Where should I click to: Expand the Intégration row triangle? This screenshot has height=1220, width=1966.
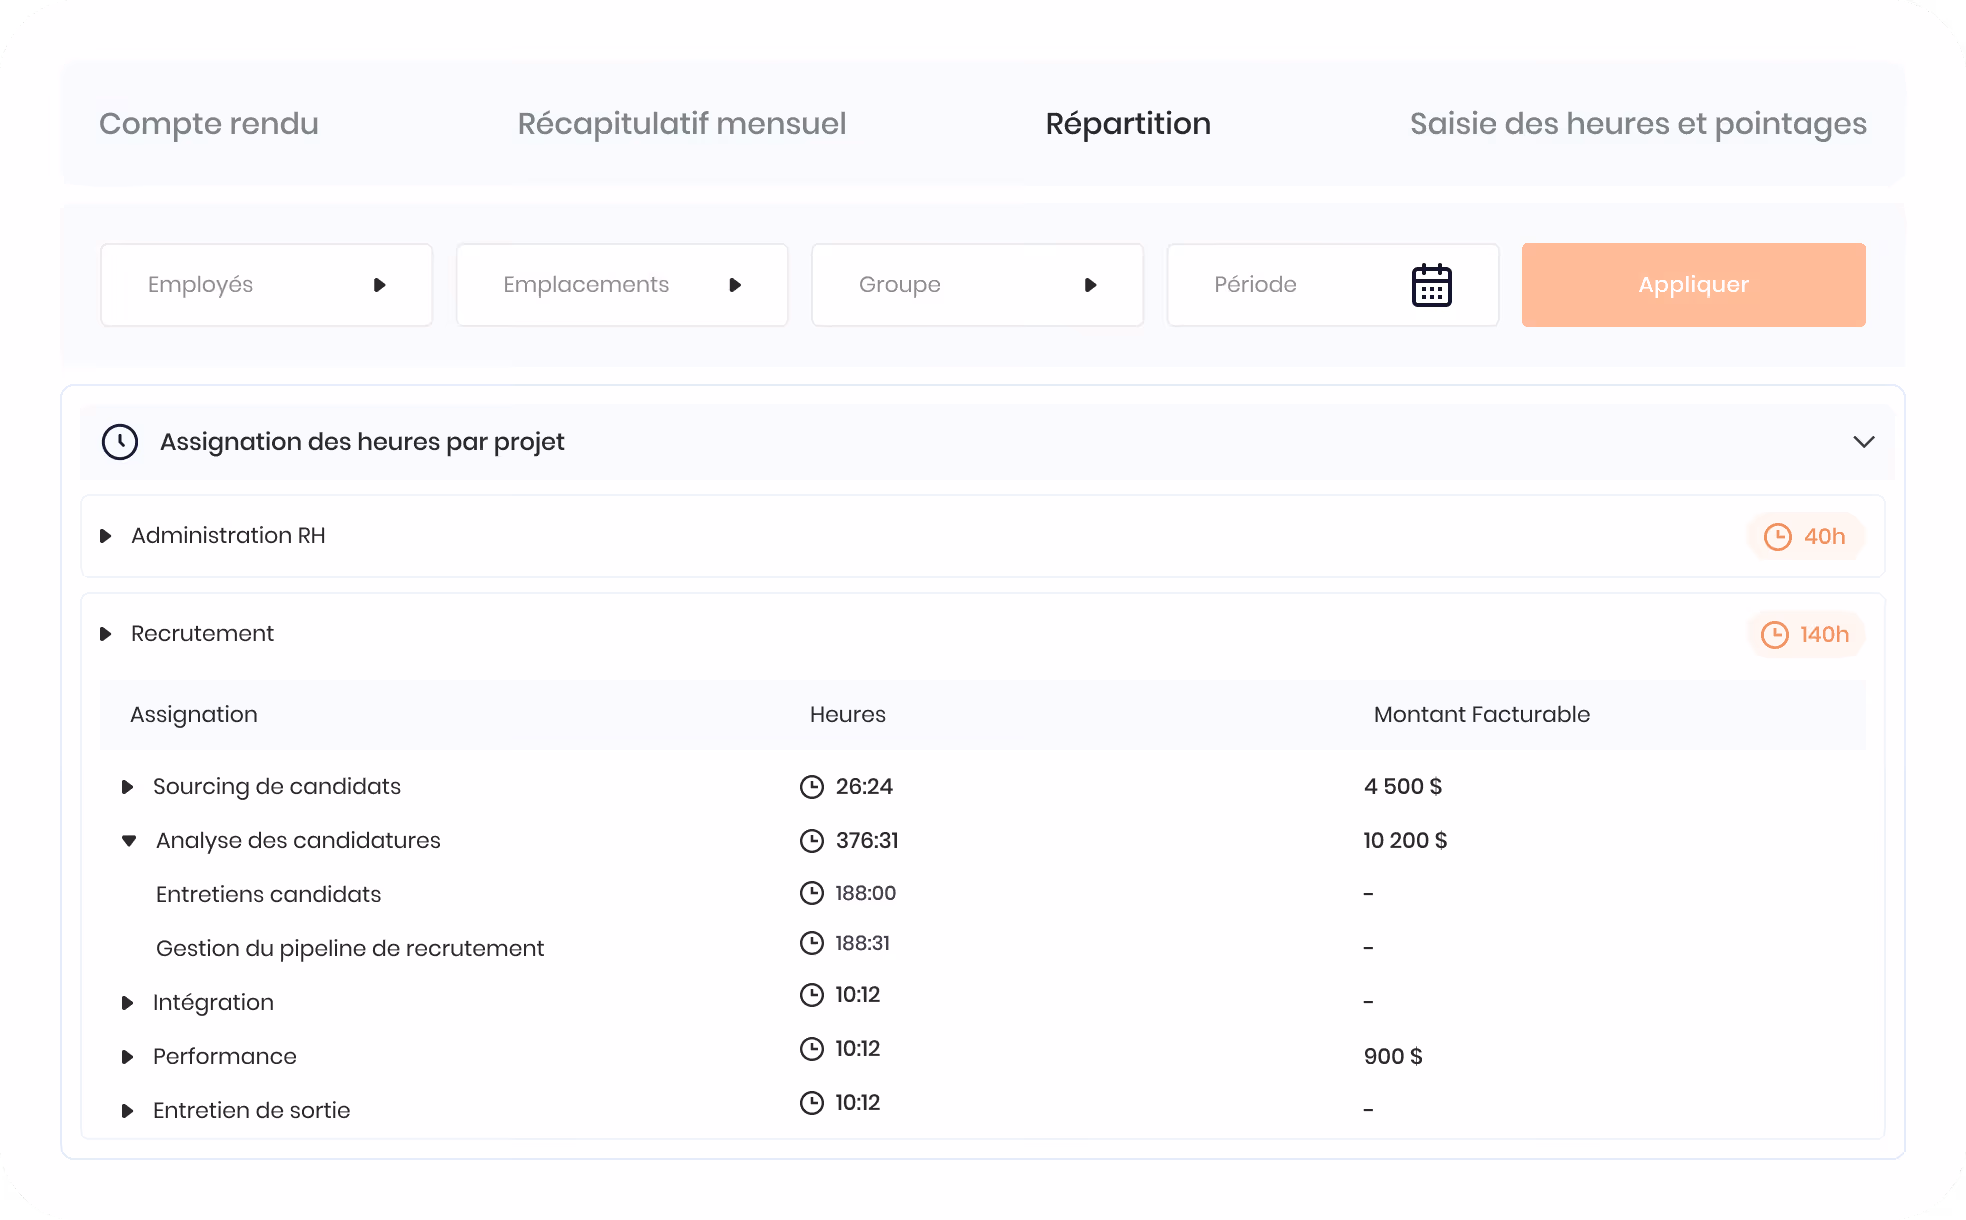point(127,1003)
